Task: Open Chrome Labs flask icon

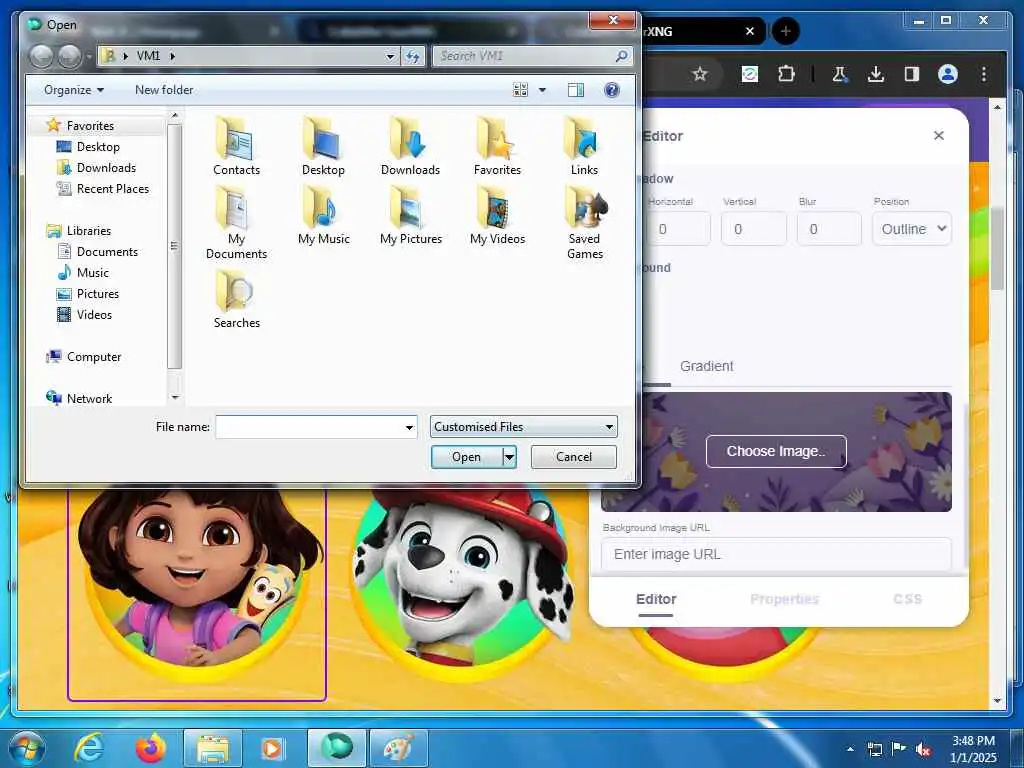Action: tap(840, 74)
